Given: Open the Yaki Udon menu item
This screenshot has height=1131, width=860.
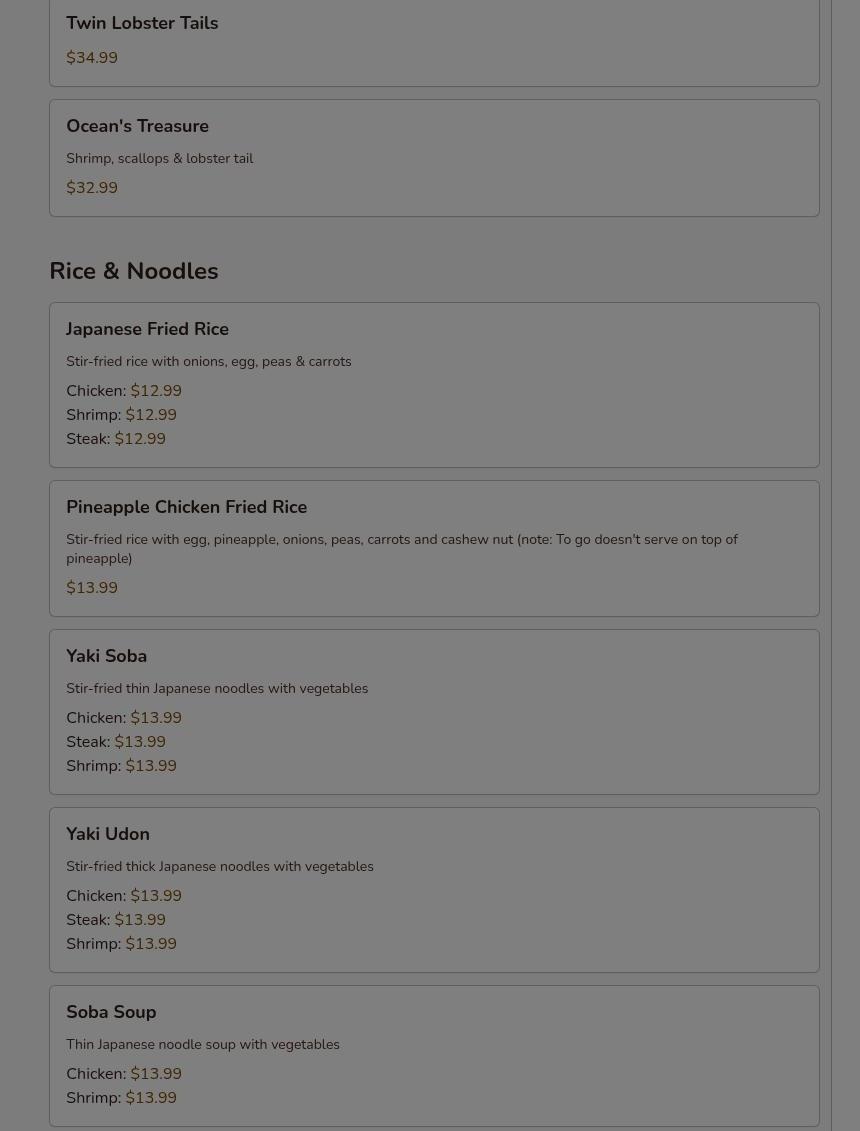Looking at the screenshot, I should [108, 834].
